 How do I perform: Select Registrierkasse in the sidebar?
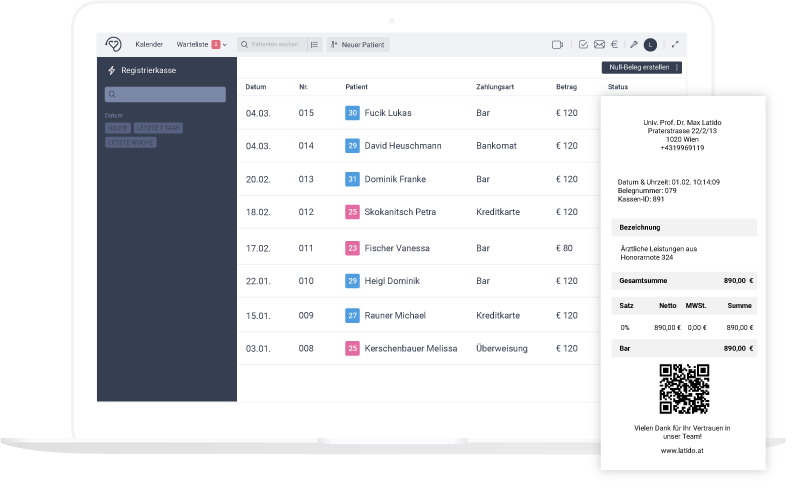147,70
